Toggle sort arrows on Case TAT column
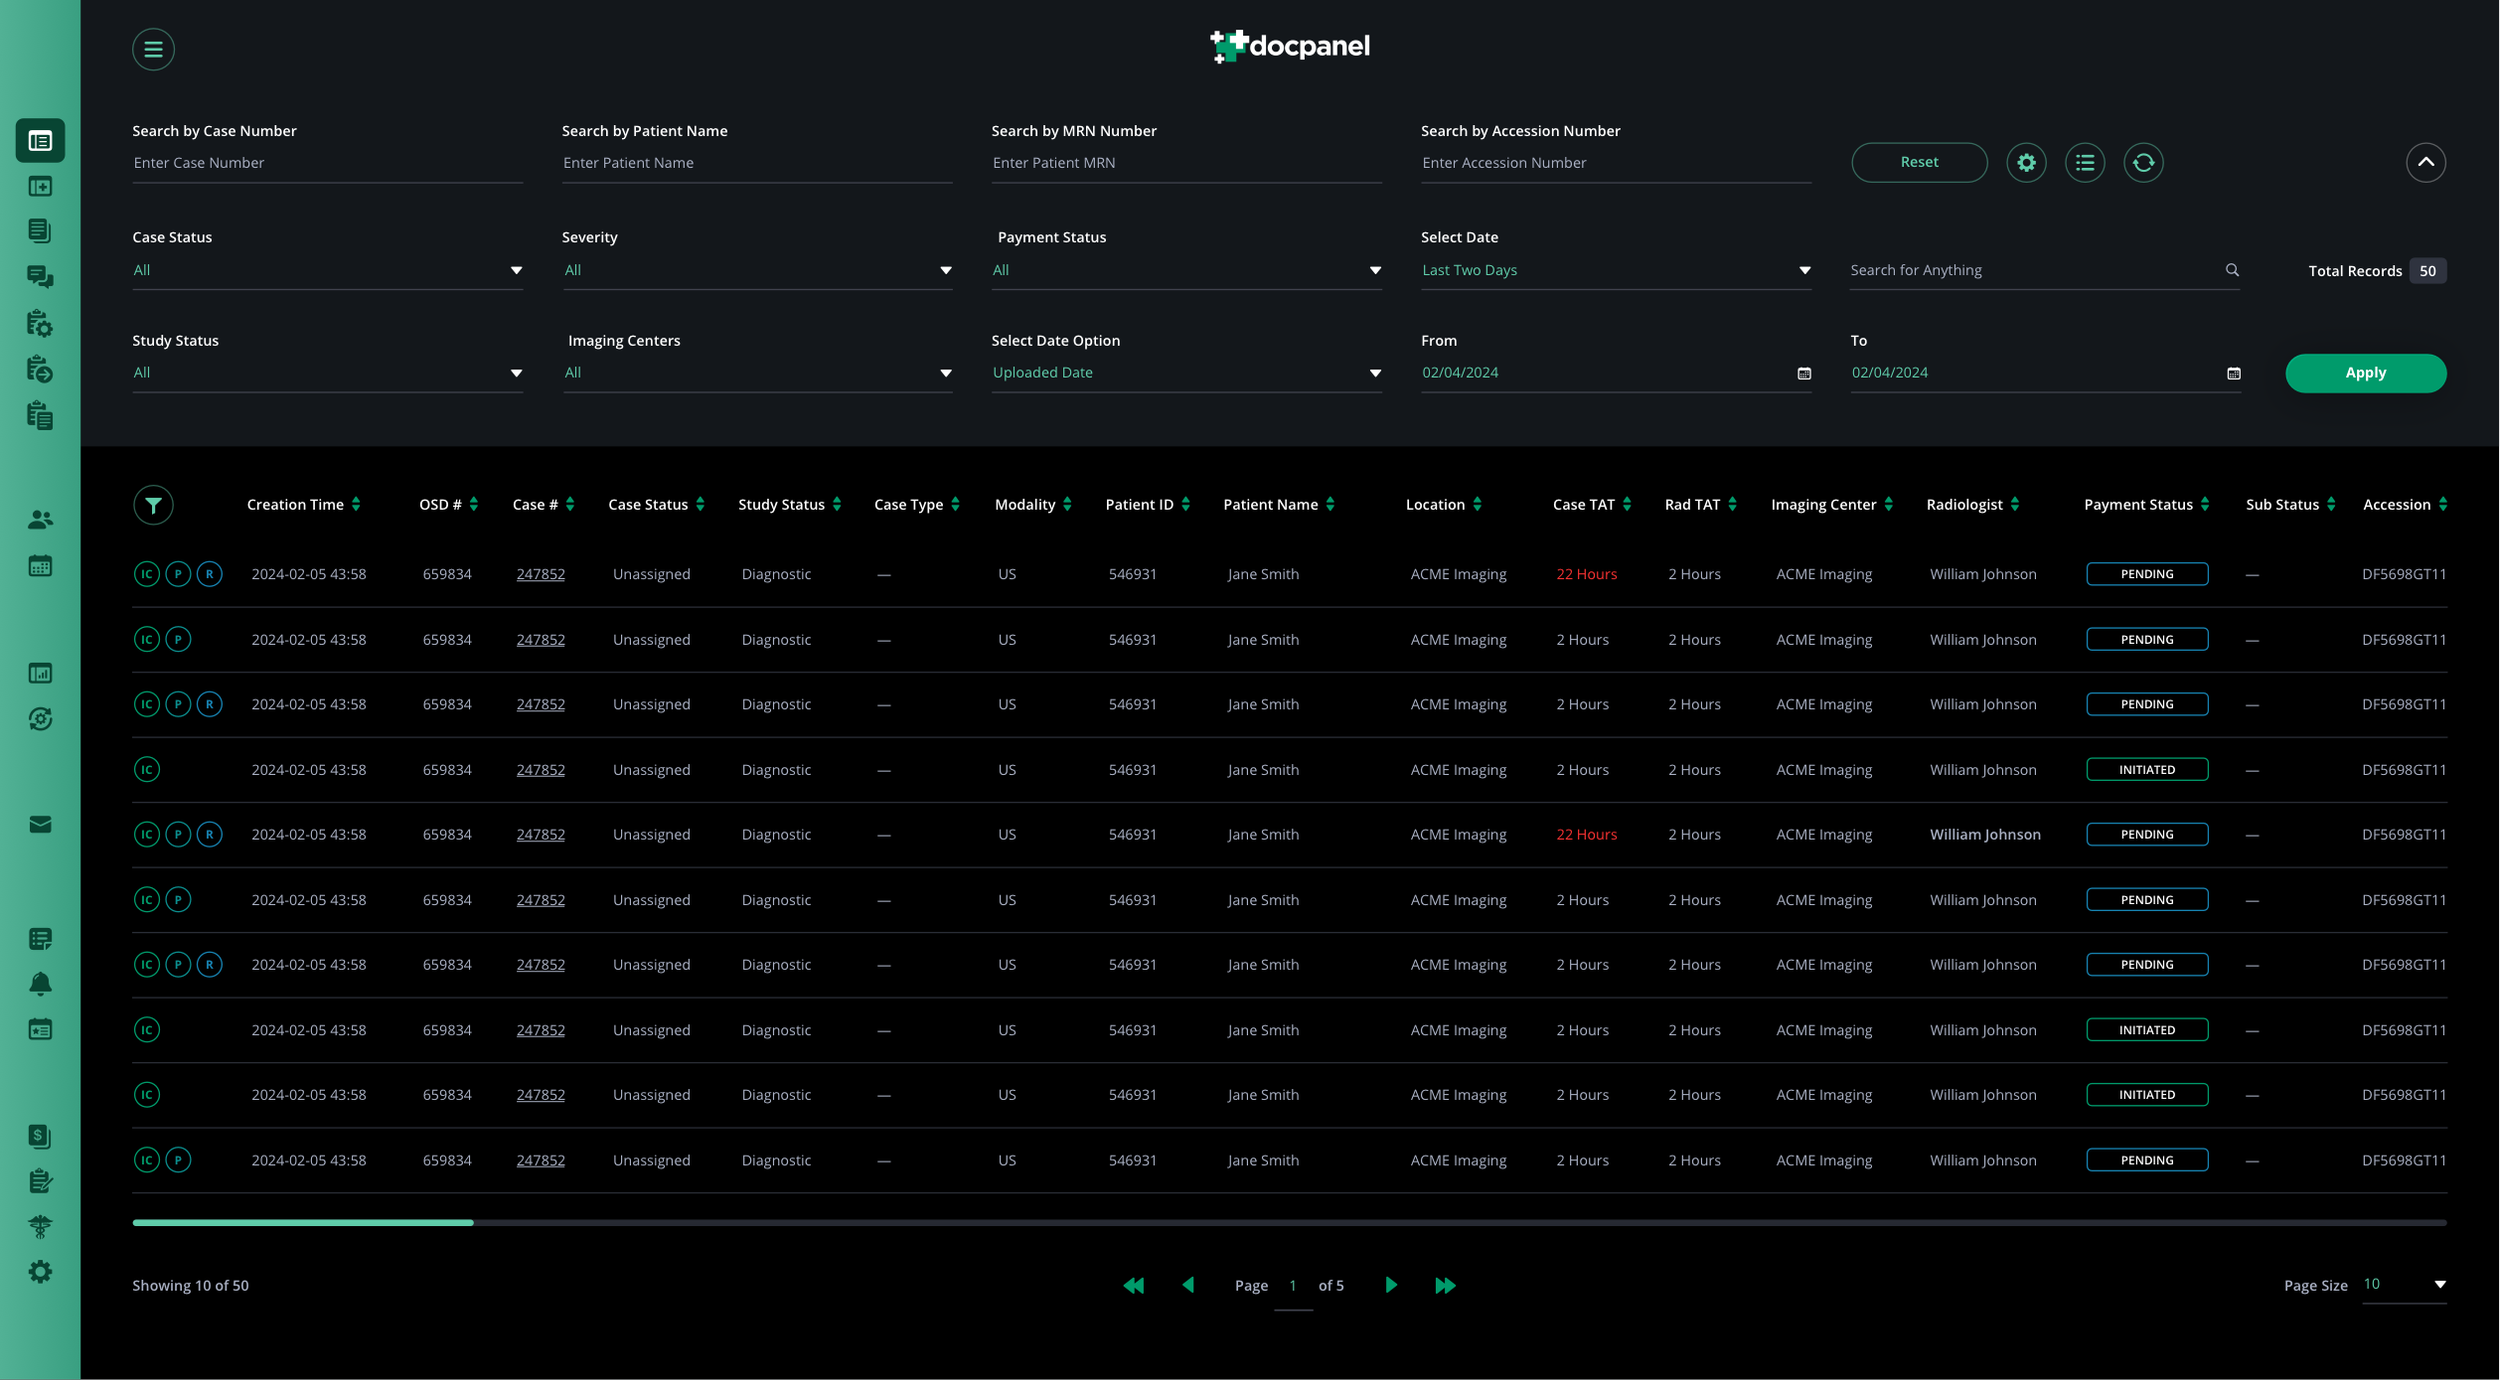 1627,505
